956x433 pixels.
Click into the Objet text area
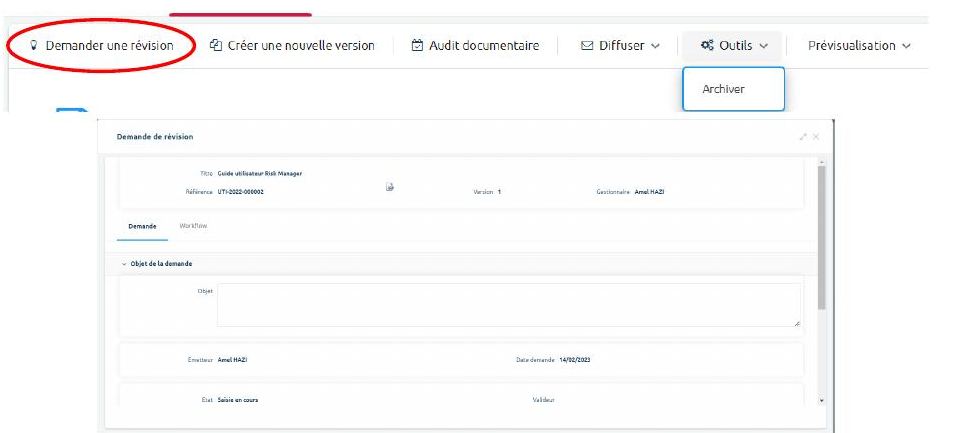tap(508, 304)
